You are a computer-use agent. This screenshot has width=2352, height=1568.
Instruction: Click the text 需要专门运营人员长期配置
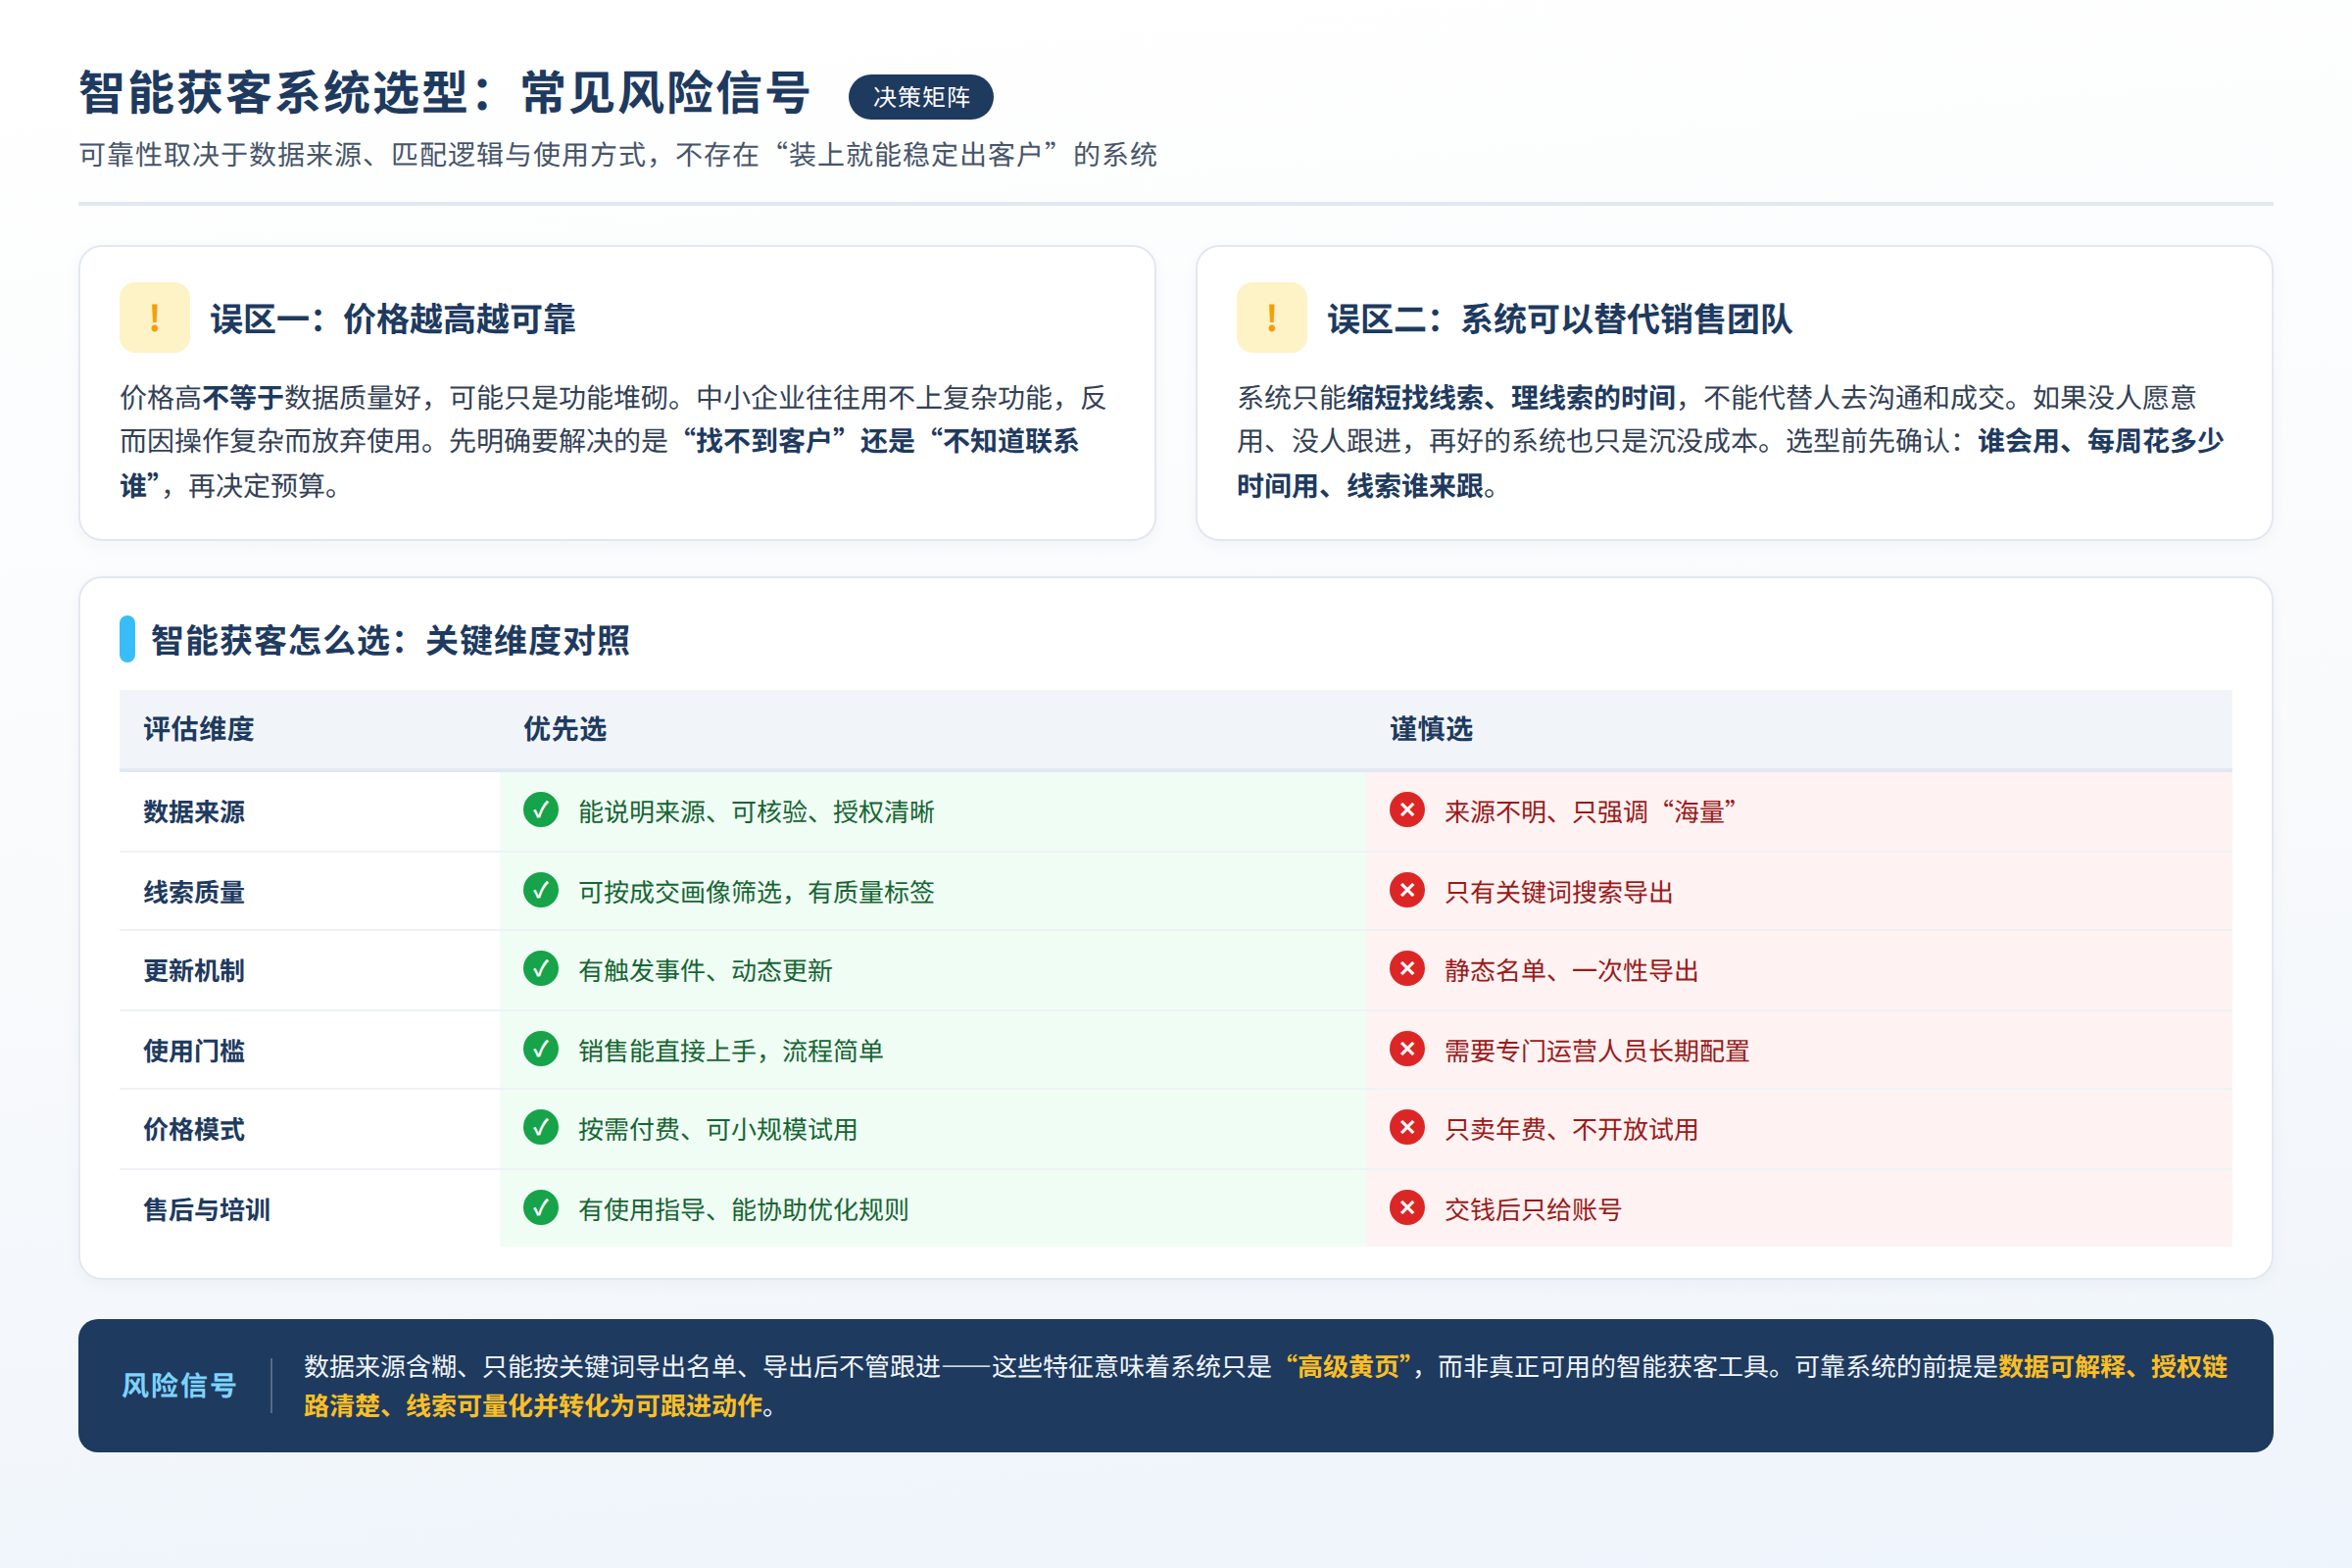click(1597, 1051)
